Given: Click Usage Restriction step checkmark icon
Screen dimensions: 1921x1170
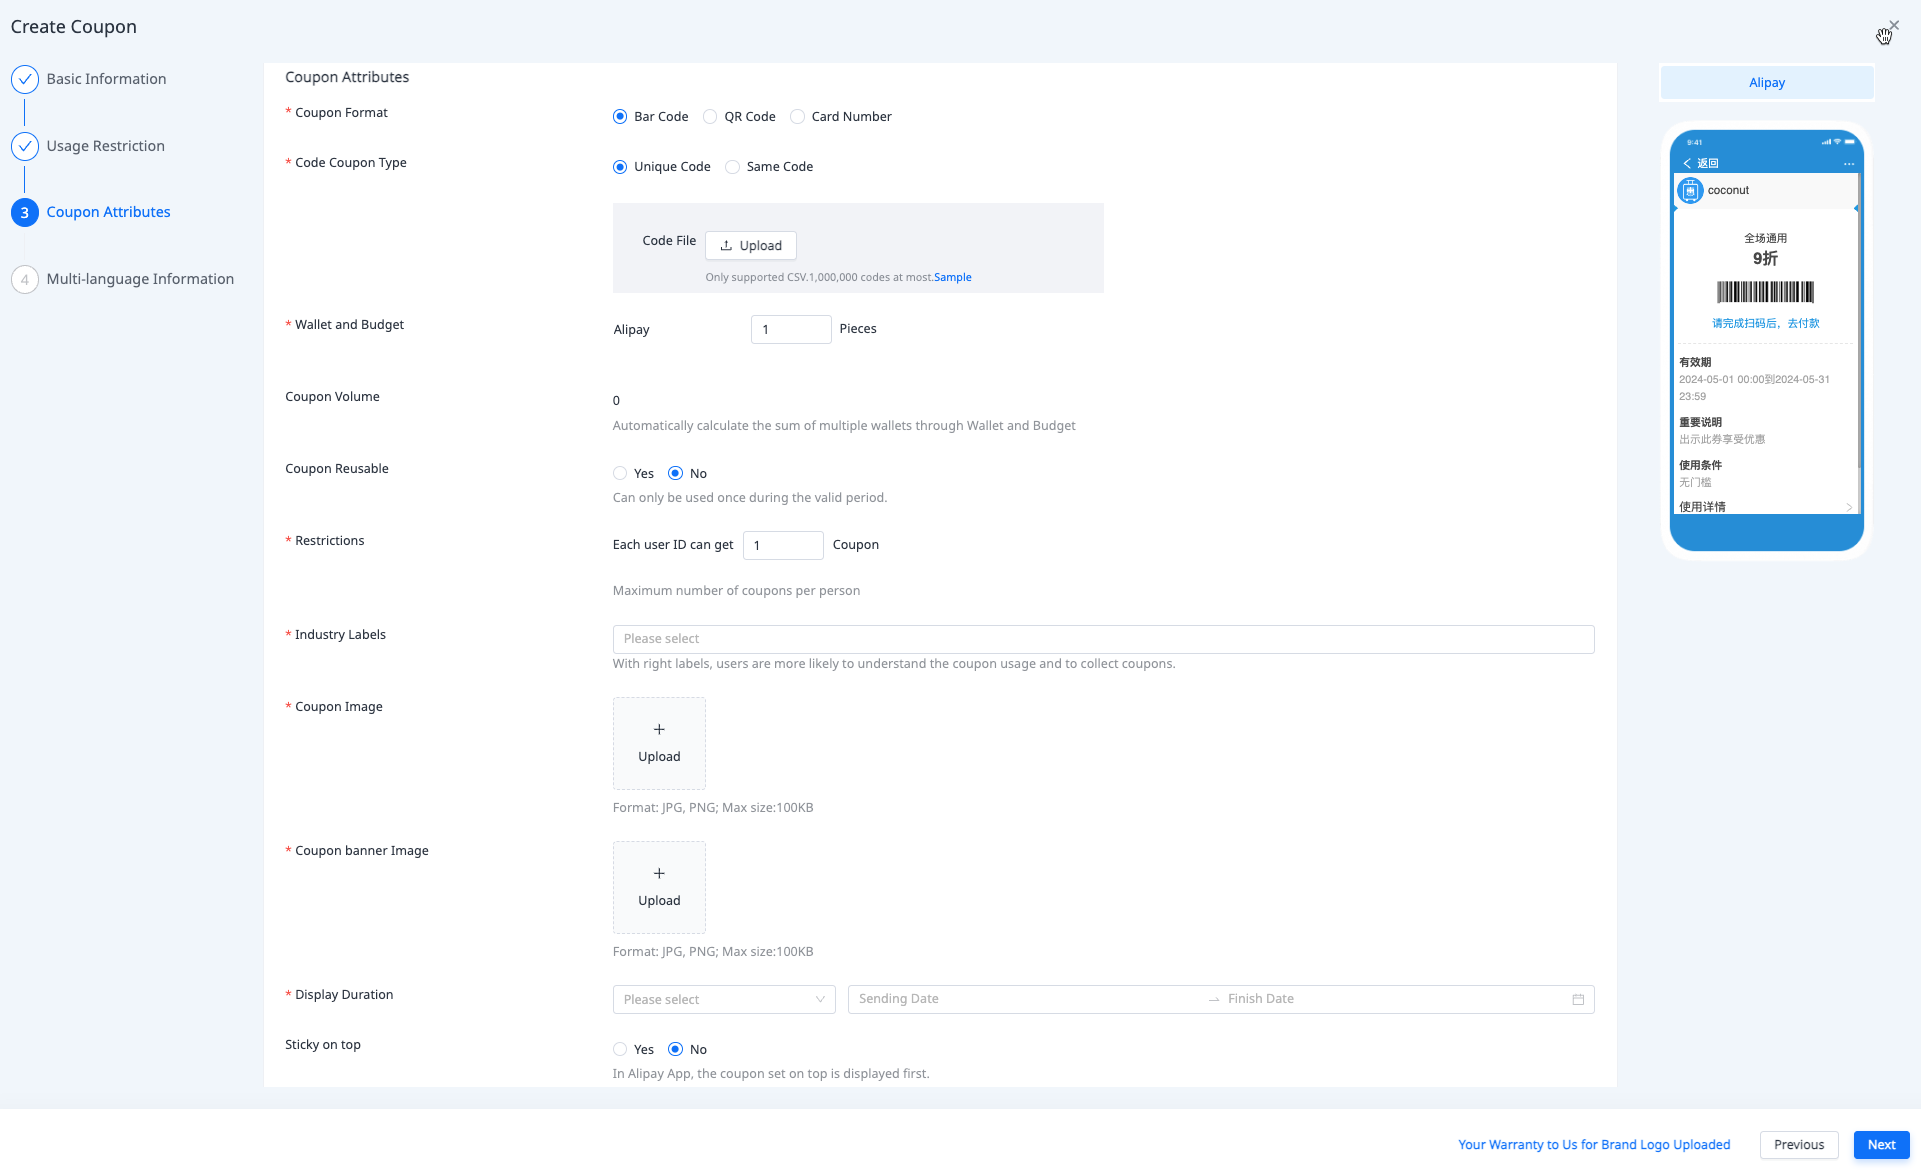Looking at the screenshot, I should 25,146.
